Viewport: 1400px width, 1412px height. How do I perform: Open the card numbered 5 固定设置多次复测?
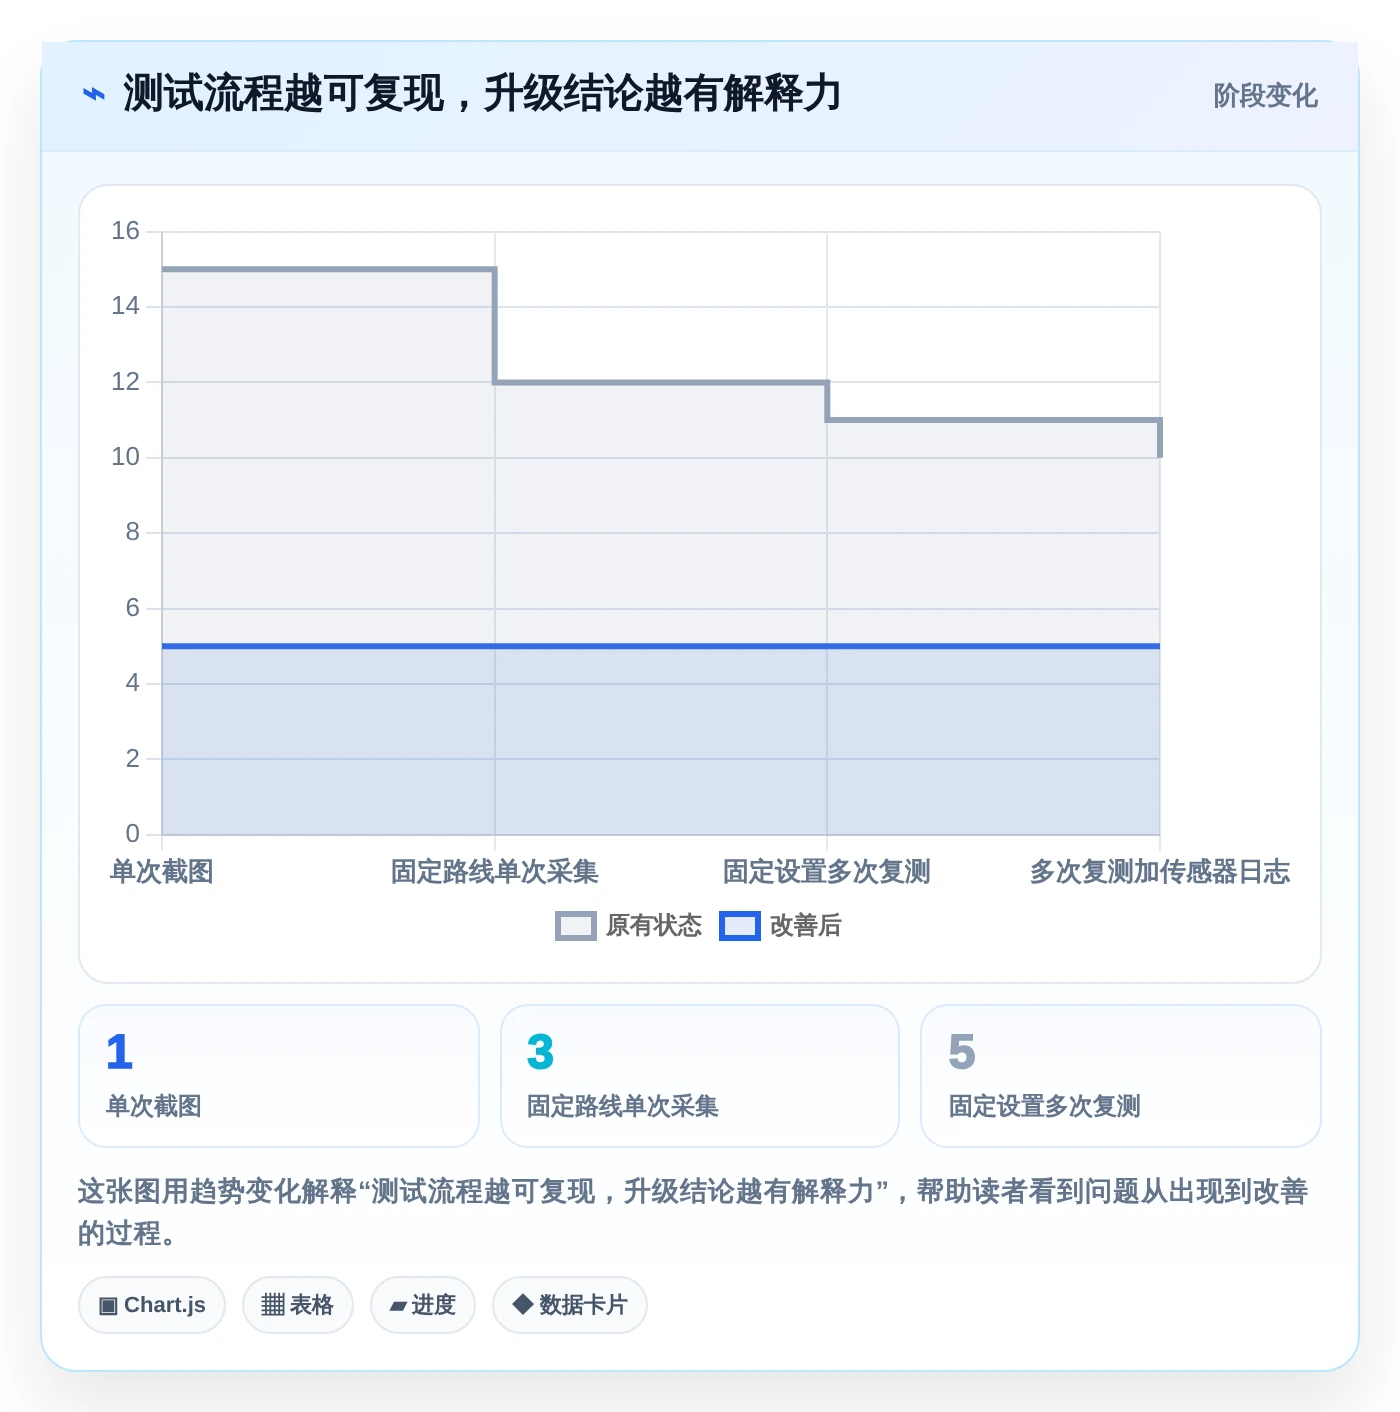click(x=1121, y=1076)
